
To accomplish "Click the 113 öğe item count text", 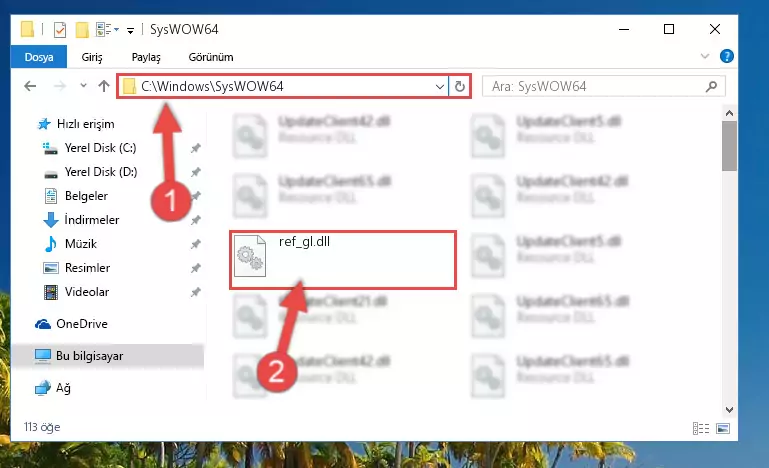I will click(x=42, y=427).
